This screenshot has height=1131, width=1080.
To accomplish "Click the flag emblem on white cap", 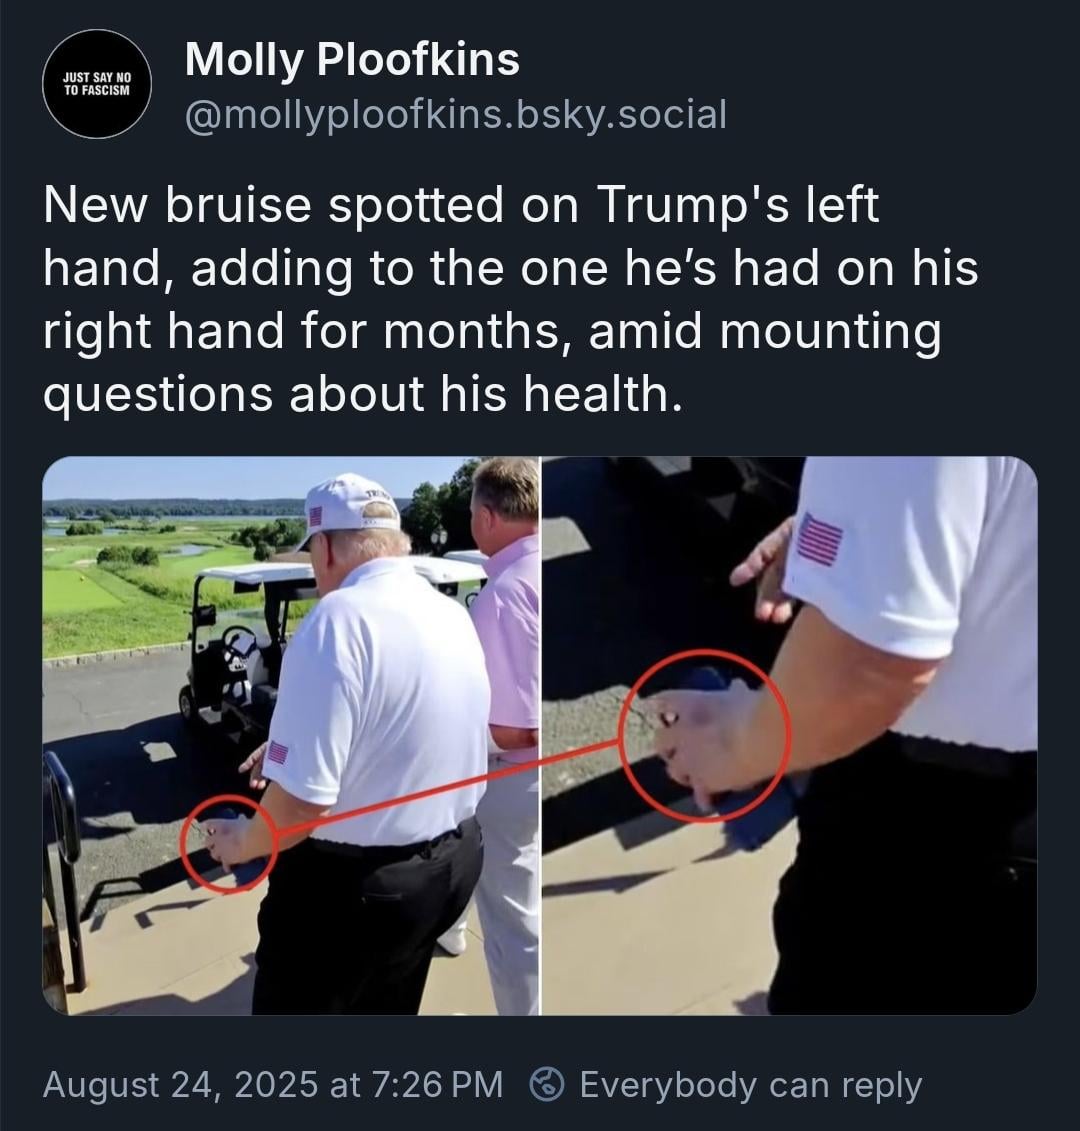I will click(315, 516).
